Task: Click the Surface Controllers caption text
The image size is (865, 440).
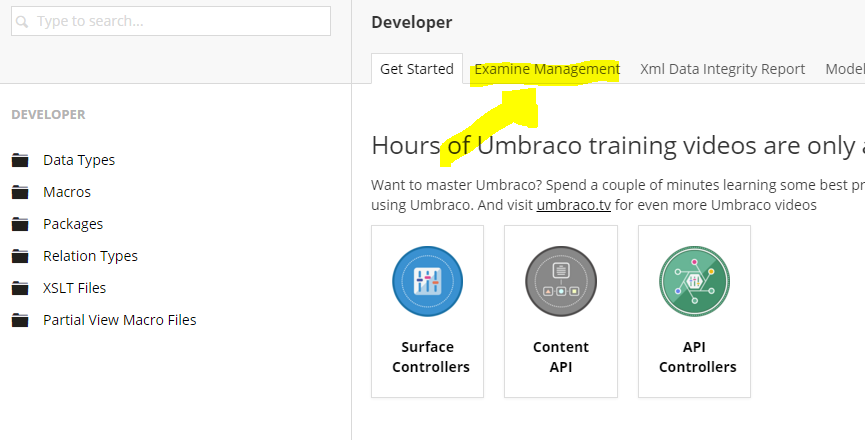Action: click(431, 357)
